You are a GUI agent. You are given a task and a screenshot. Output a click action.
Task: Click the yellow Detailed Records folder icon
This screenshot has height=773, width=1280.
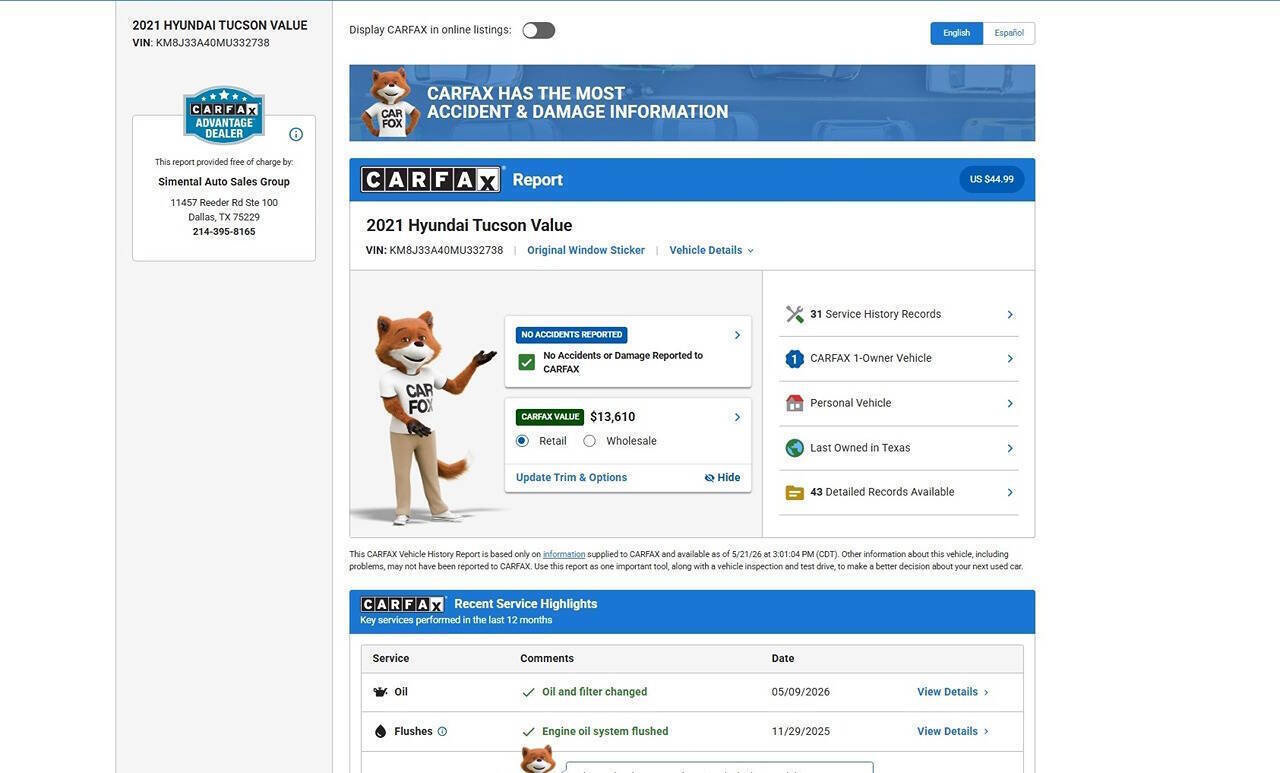(795, 493)
